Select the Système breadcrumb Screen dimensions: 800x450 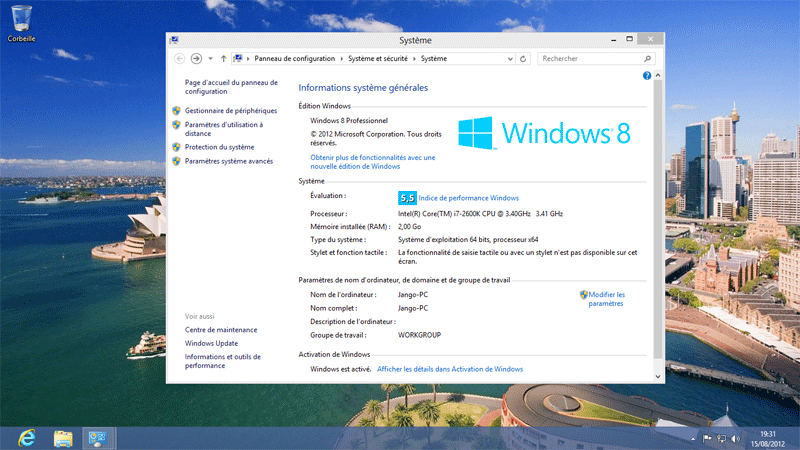tap(434, 59)
